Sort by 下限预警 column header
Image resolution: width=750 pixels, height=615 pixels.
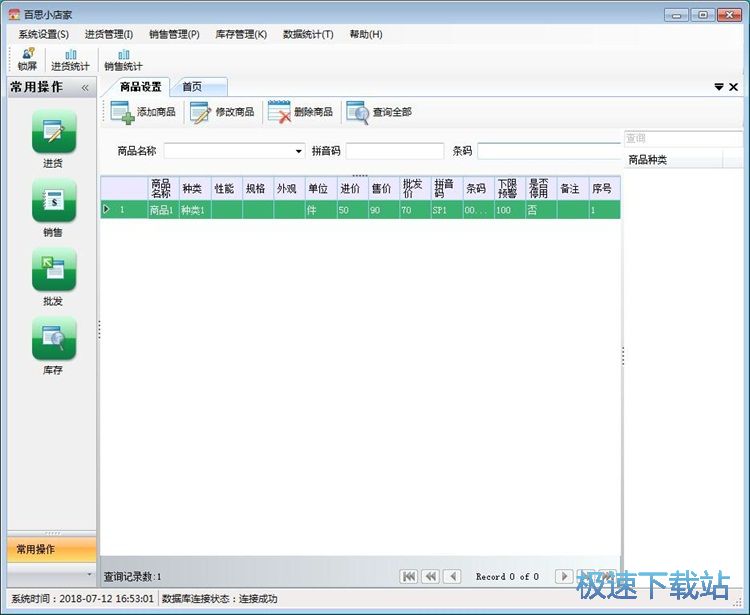pos(510,188)
